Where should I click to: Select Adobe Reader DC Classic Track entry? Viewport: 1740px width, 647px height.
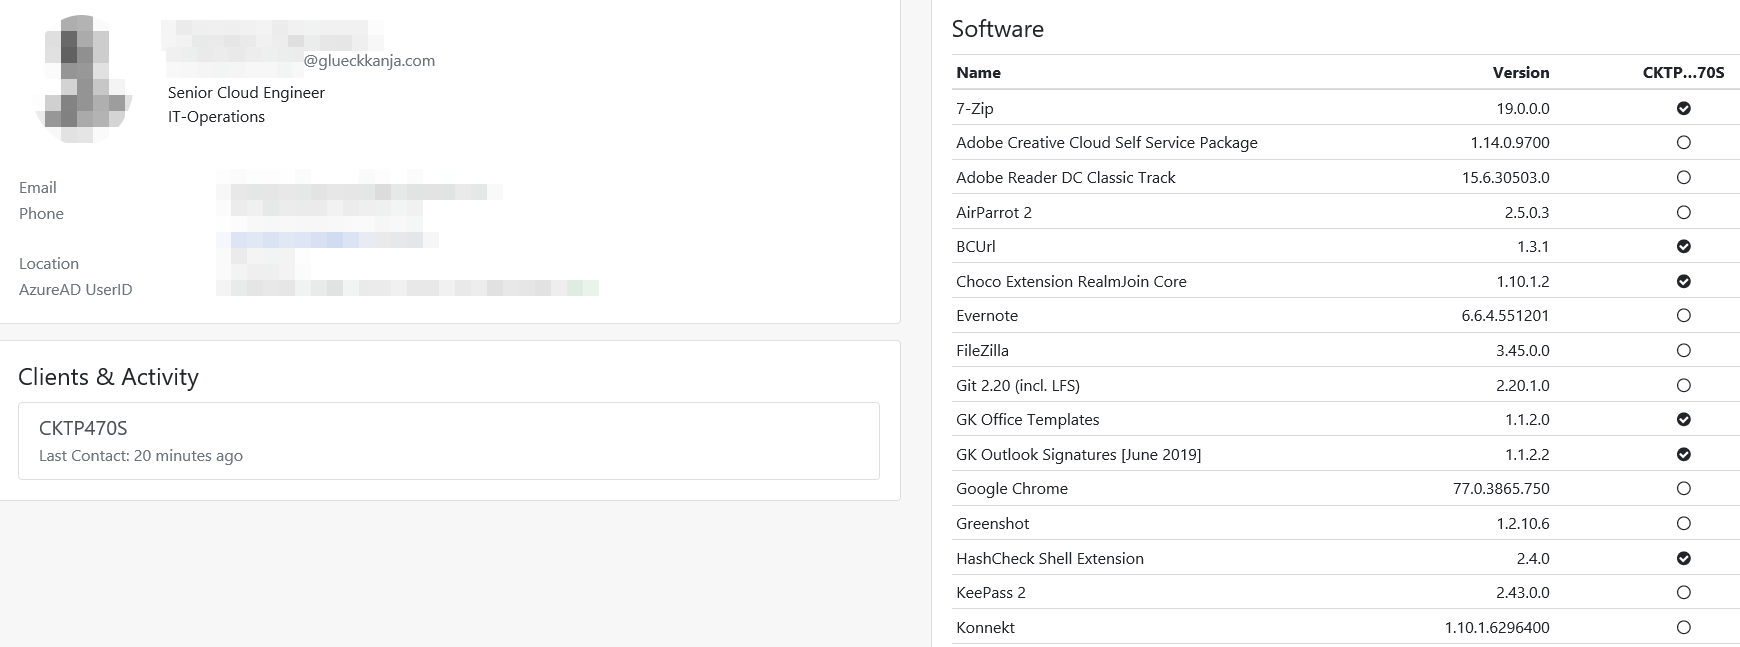click(x=1066, y=177)
